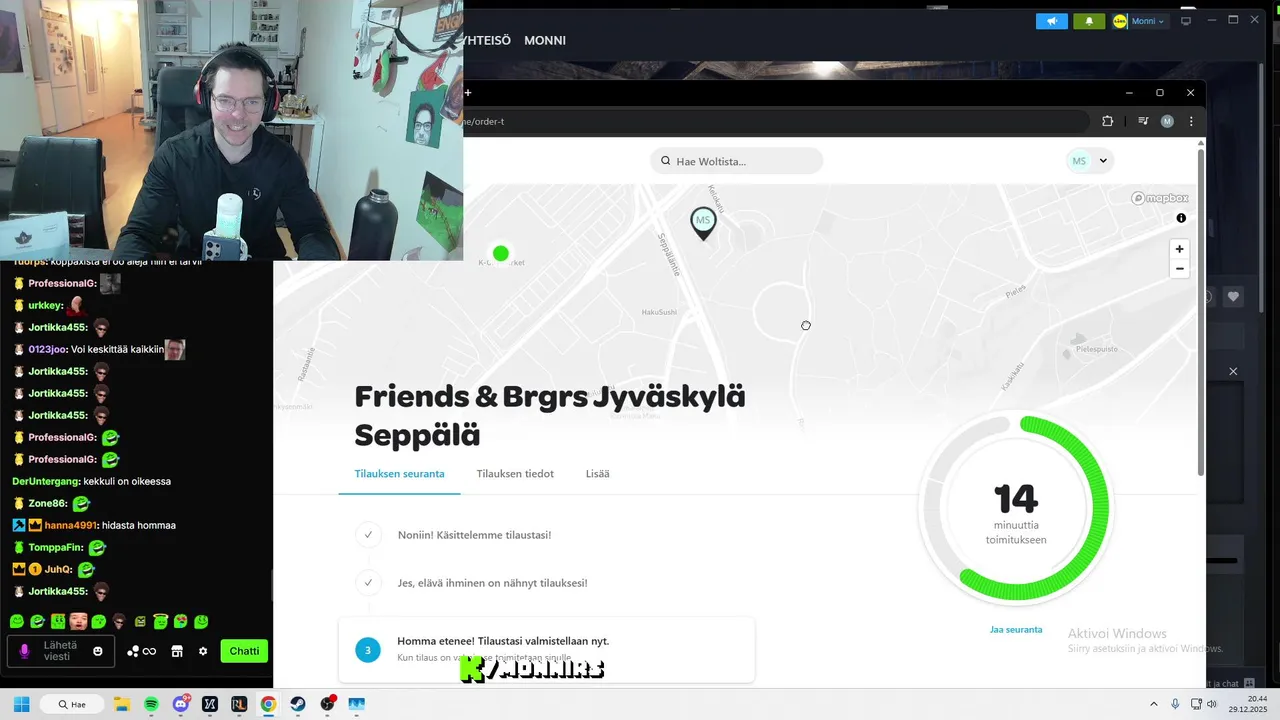Click Wolt page vertical scrollbar

(x=1201, y=310)
